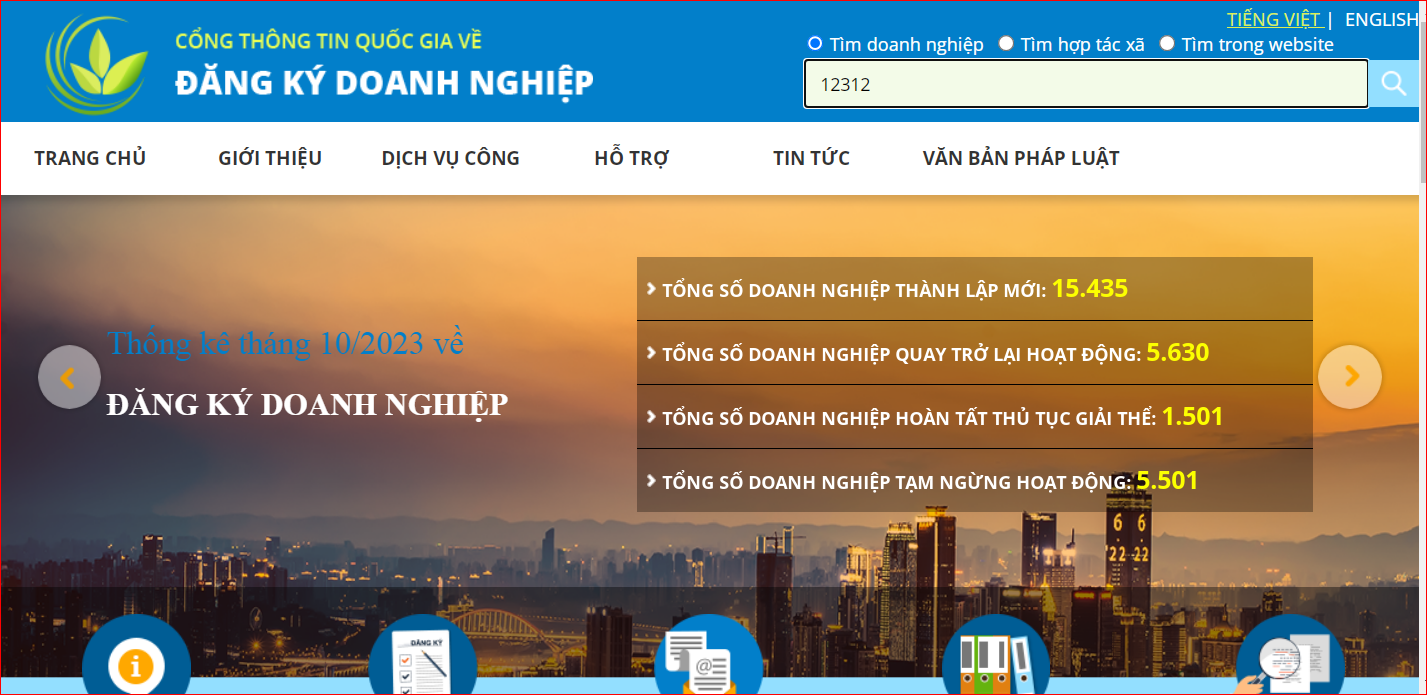Select Tìm hợp tác xã radio option

pyautogui.click(x=1006, y=44)
